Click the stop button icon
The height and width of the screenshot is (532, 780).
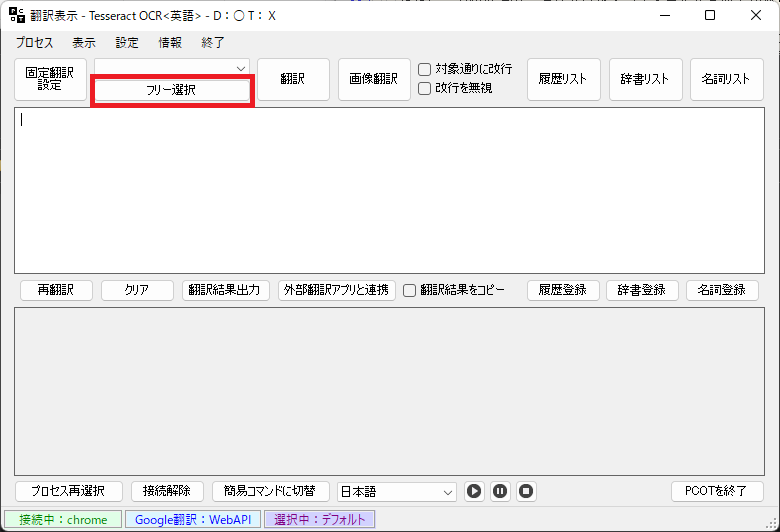pyautogui.click(x=526, y=491)
